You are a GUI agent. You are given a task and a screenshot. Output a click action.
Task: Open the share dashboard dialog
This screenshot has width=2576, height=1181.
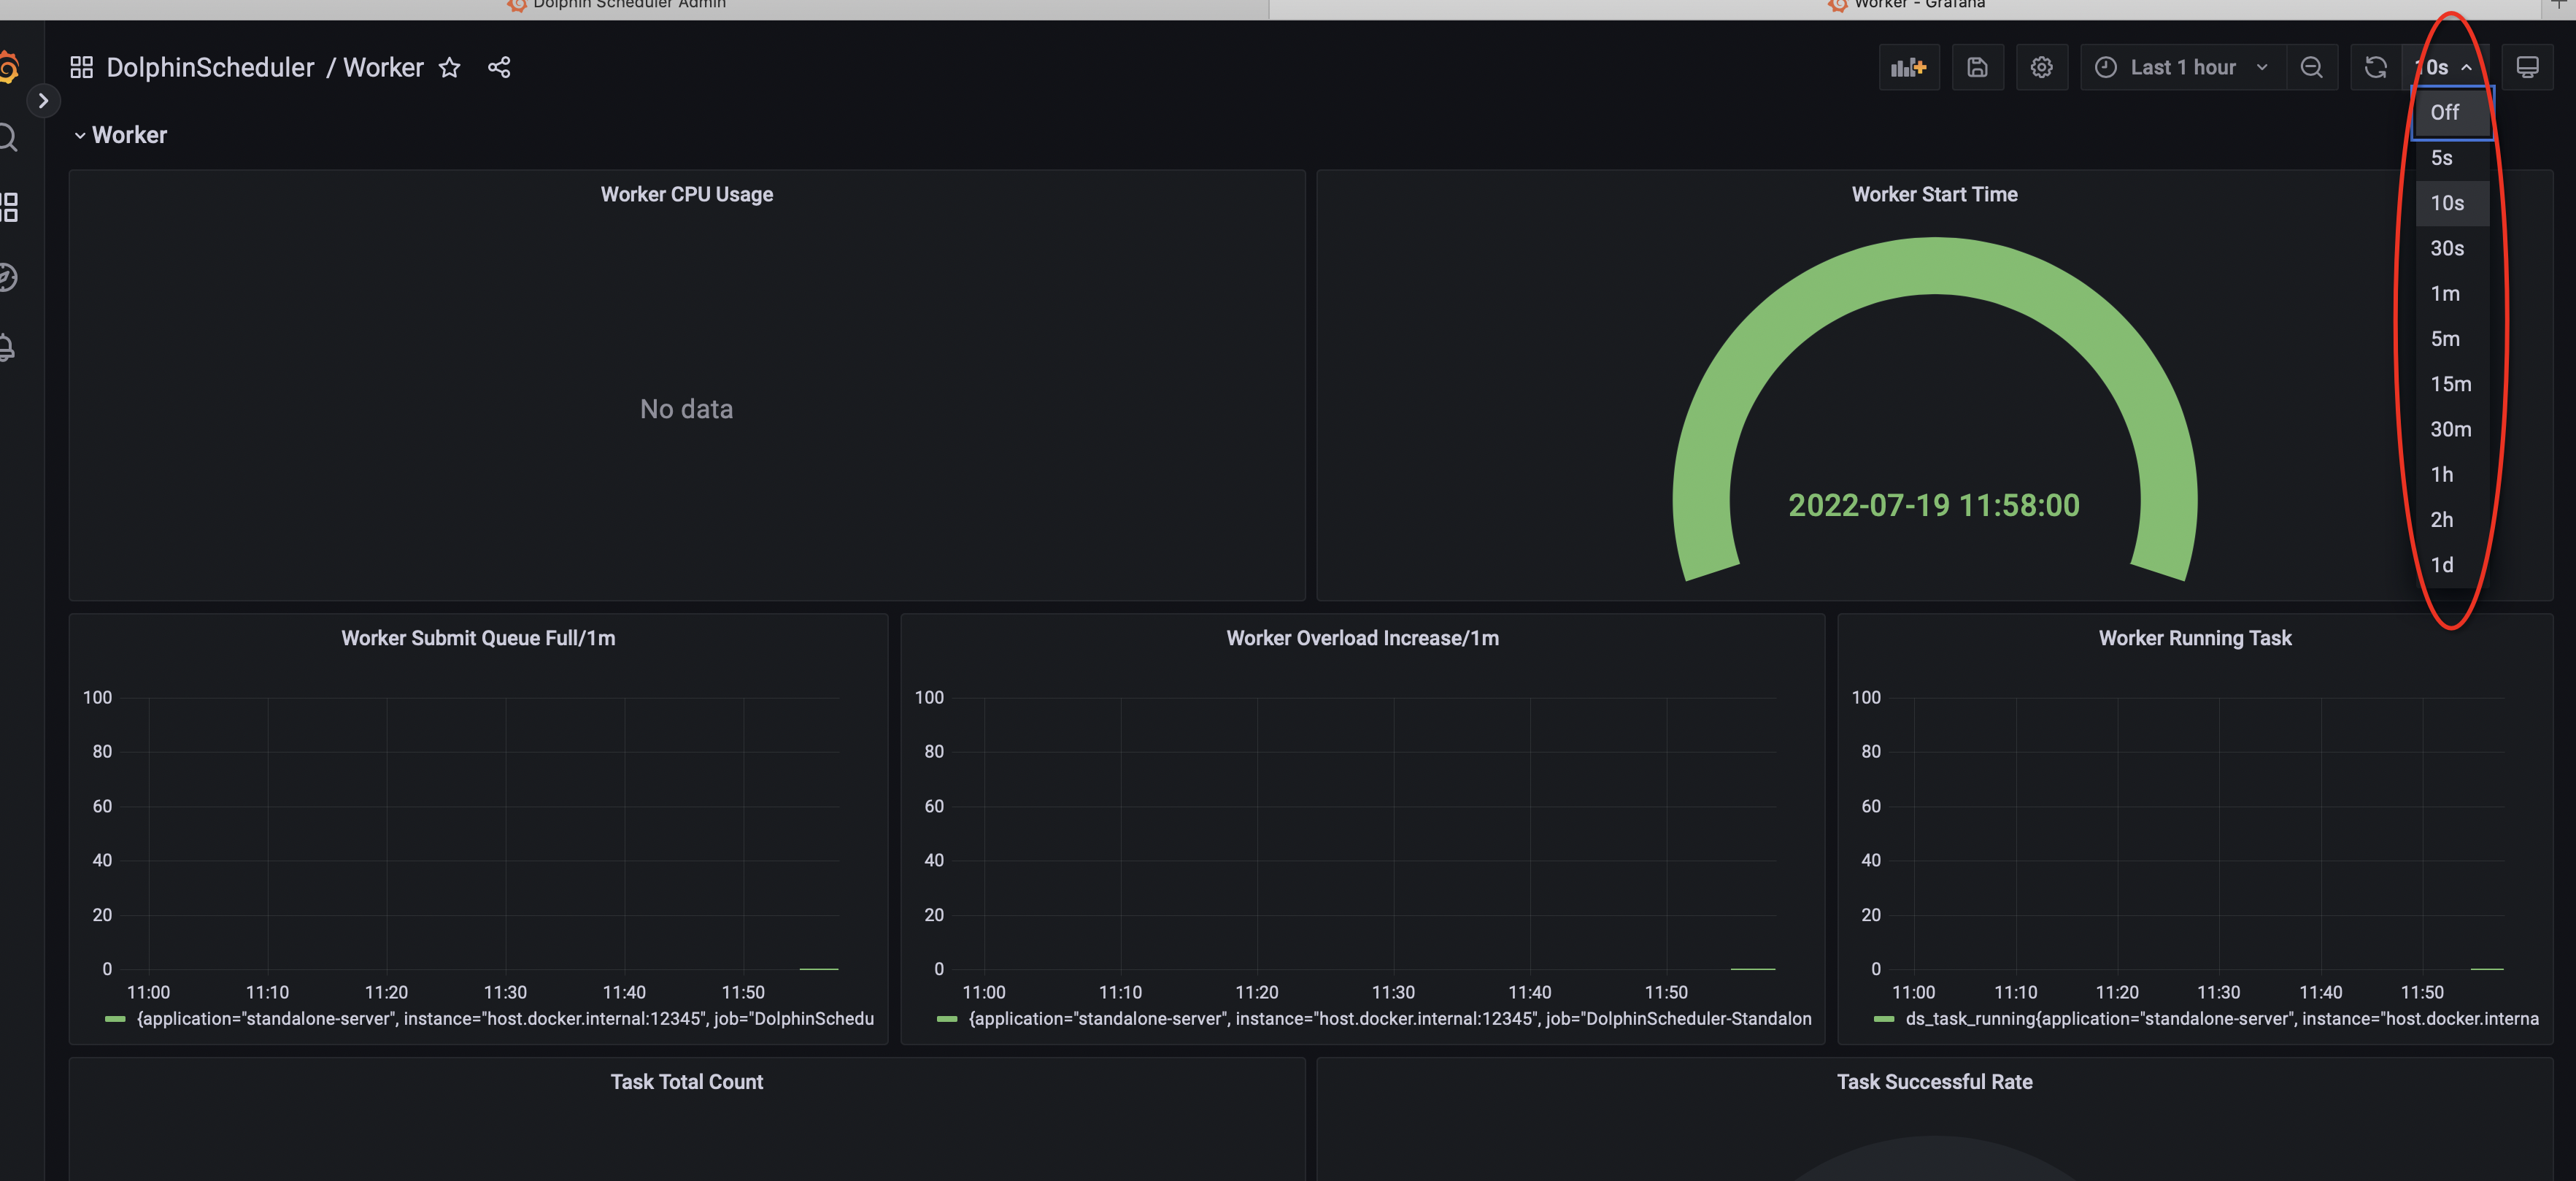pos(499,67)
